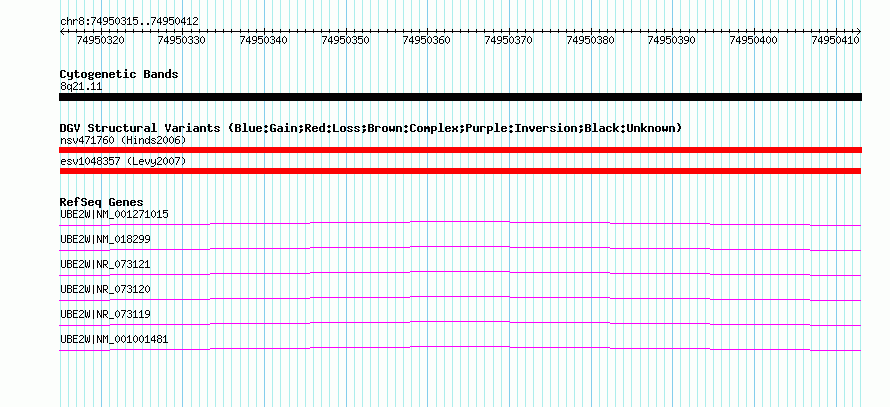Open the UBE2W|NR_073120 transcript label

[106, 289]
